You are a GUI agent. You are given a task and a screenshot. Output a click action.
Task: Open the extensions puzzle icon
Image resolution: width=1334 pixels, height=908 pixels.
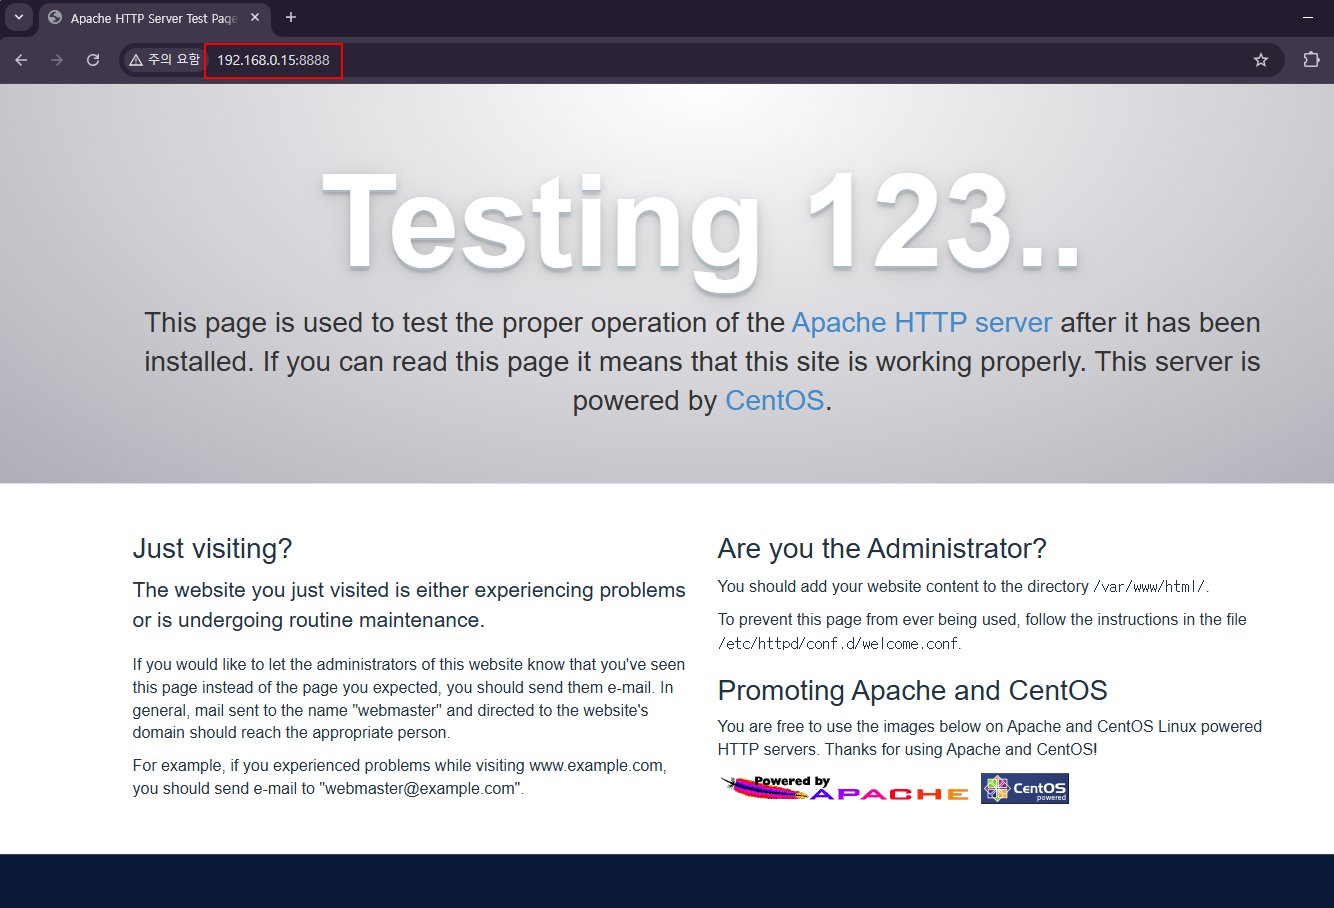(x=1311, y=60)
